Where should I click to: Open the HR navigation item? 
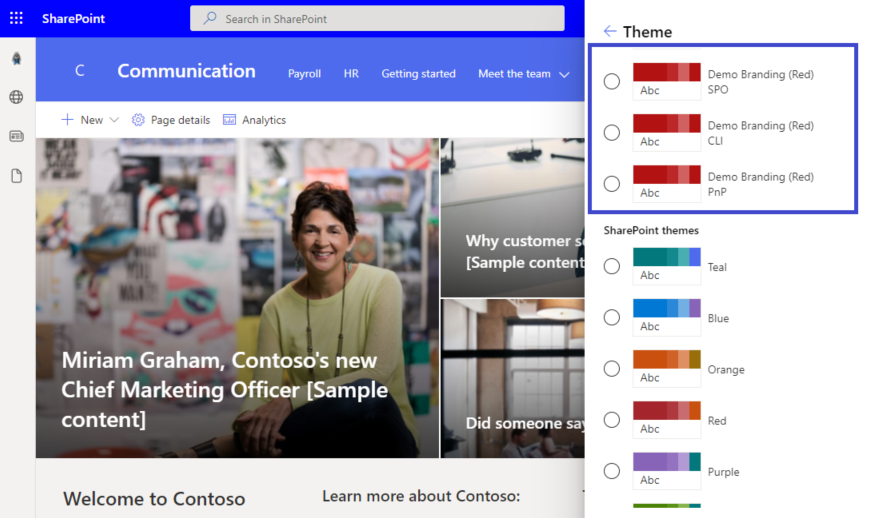(351, 74)
